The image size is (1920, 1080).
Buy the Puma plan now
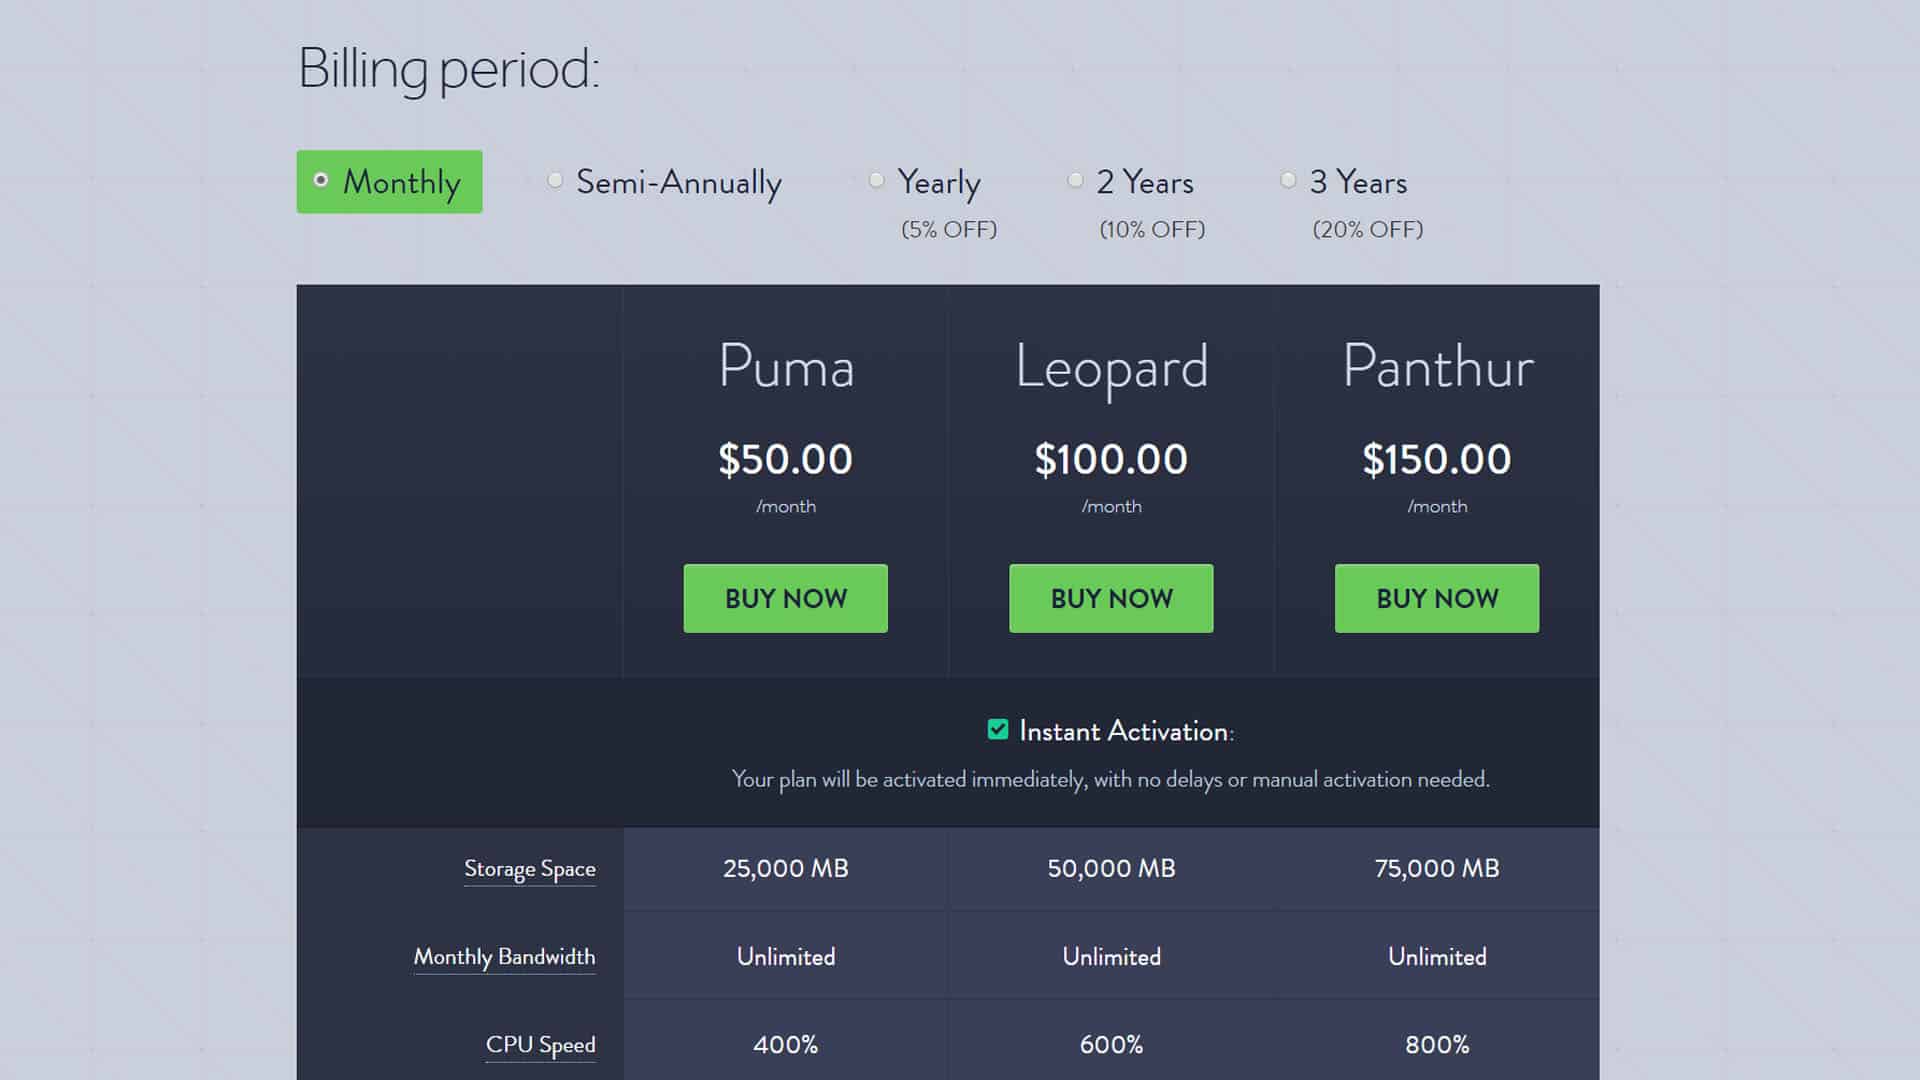tap(785, 598)
